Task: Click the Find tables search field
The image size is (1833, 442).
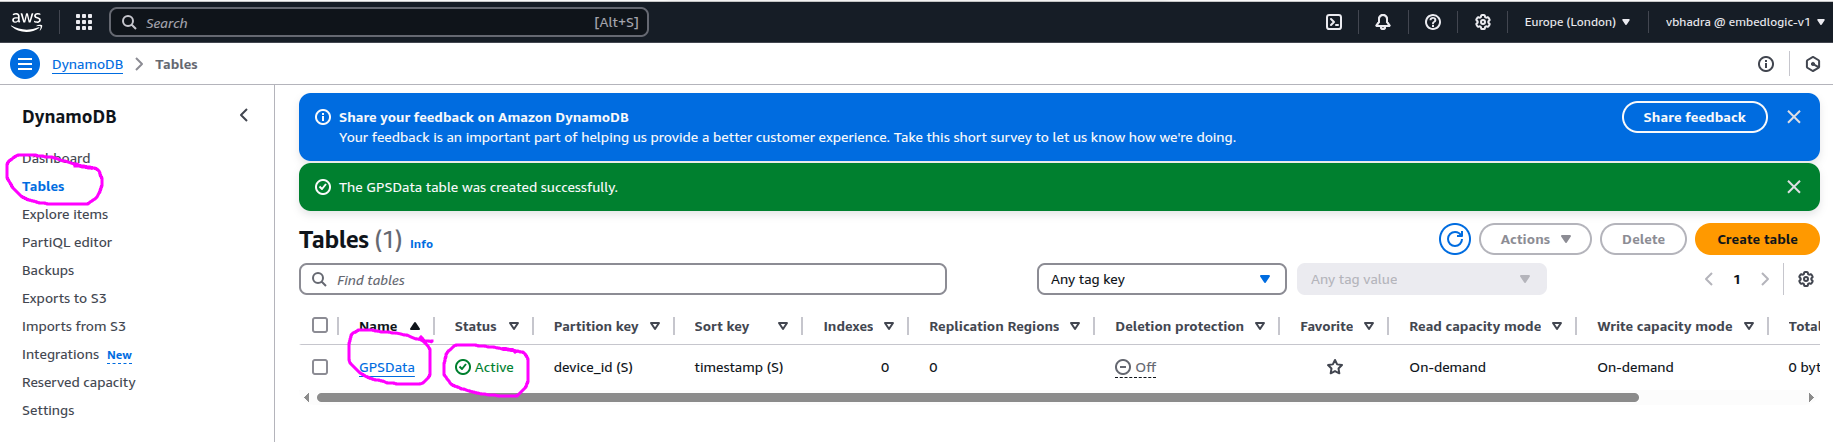Action: [623, 279]
